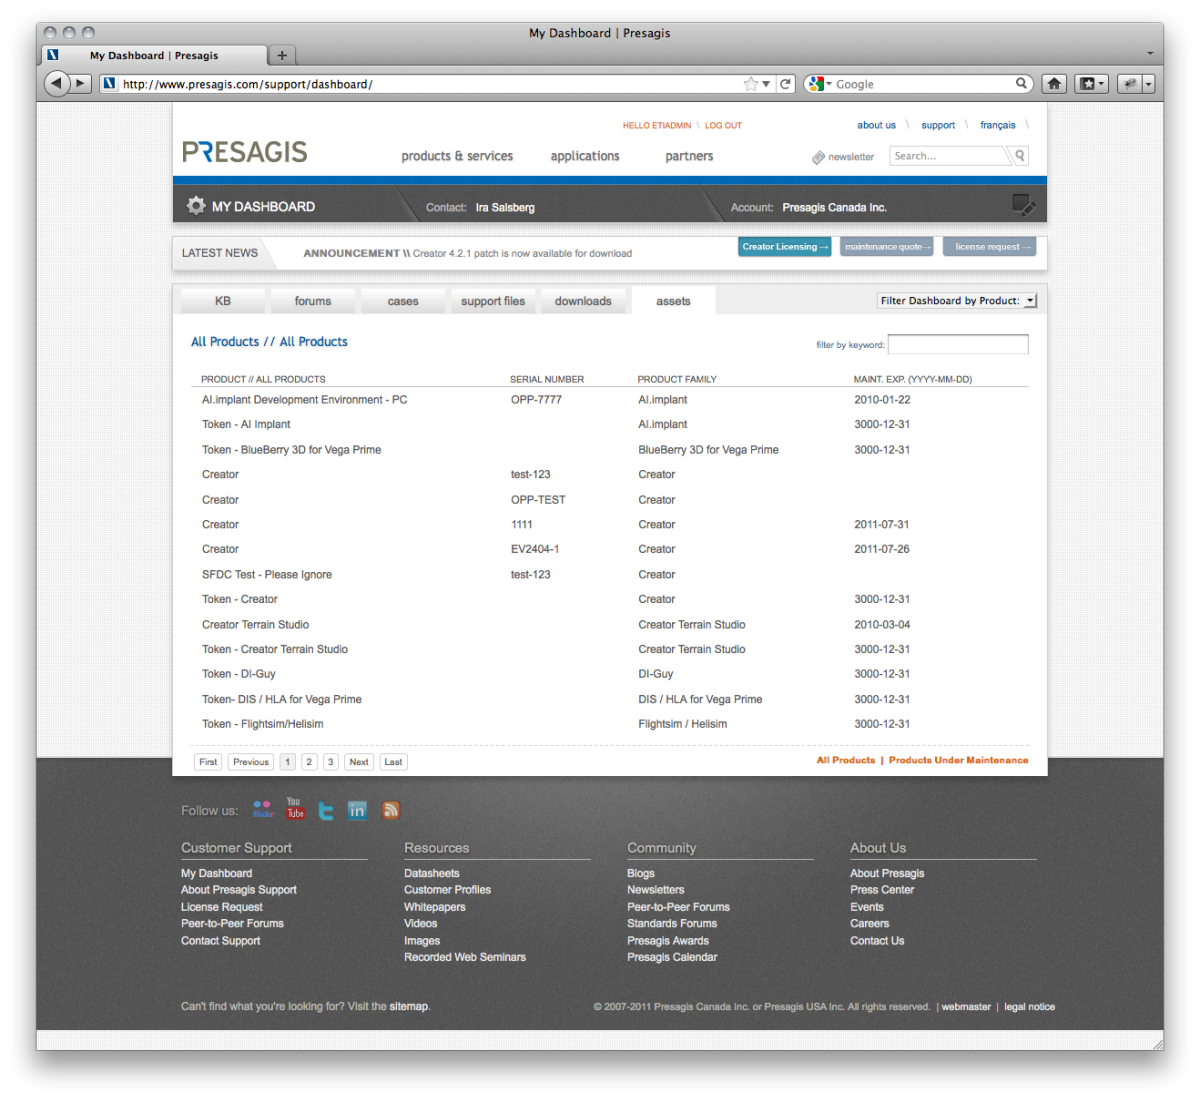Click pagination Next button
This screenshot has width=1200, height=1093.
coord(359,762)
